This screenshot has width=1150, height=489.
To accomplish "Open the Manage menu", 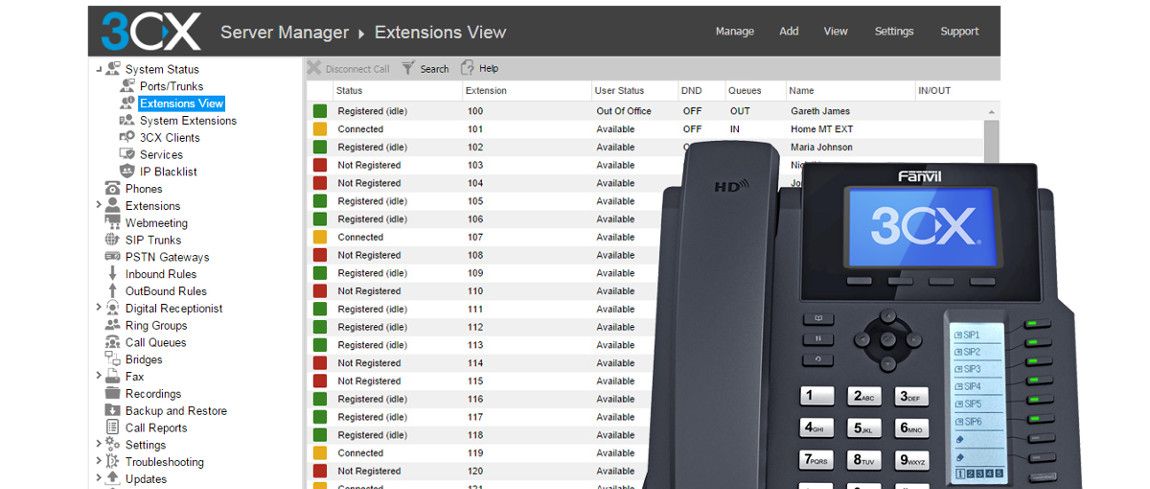I will 734,32.
